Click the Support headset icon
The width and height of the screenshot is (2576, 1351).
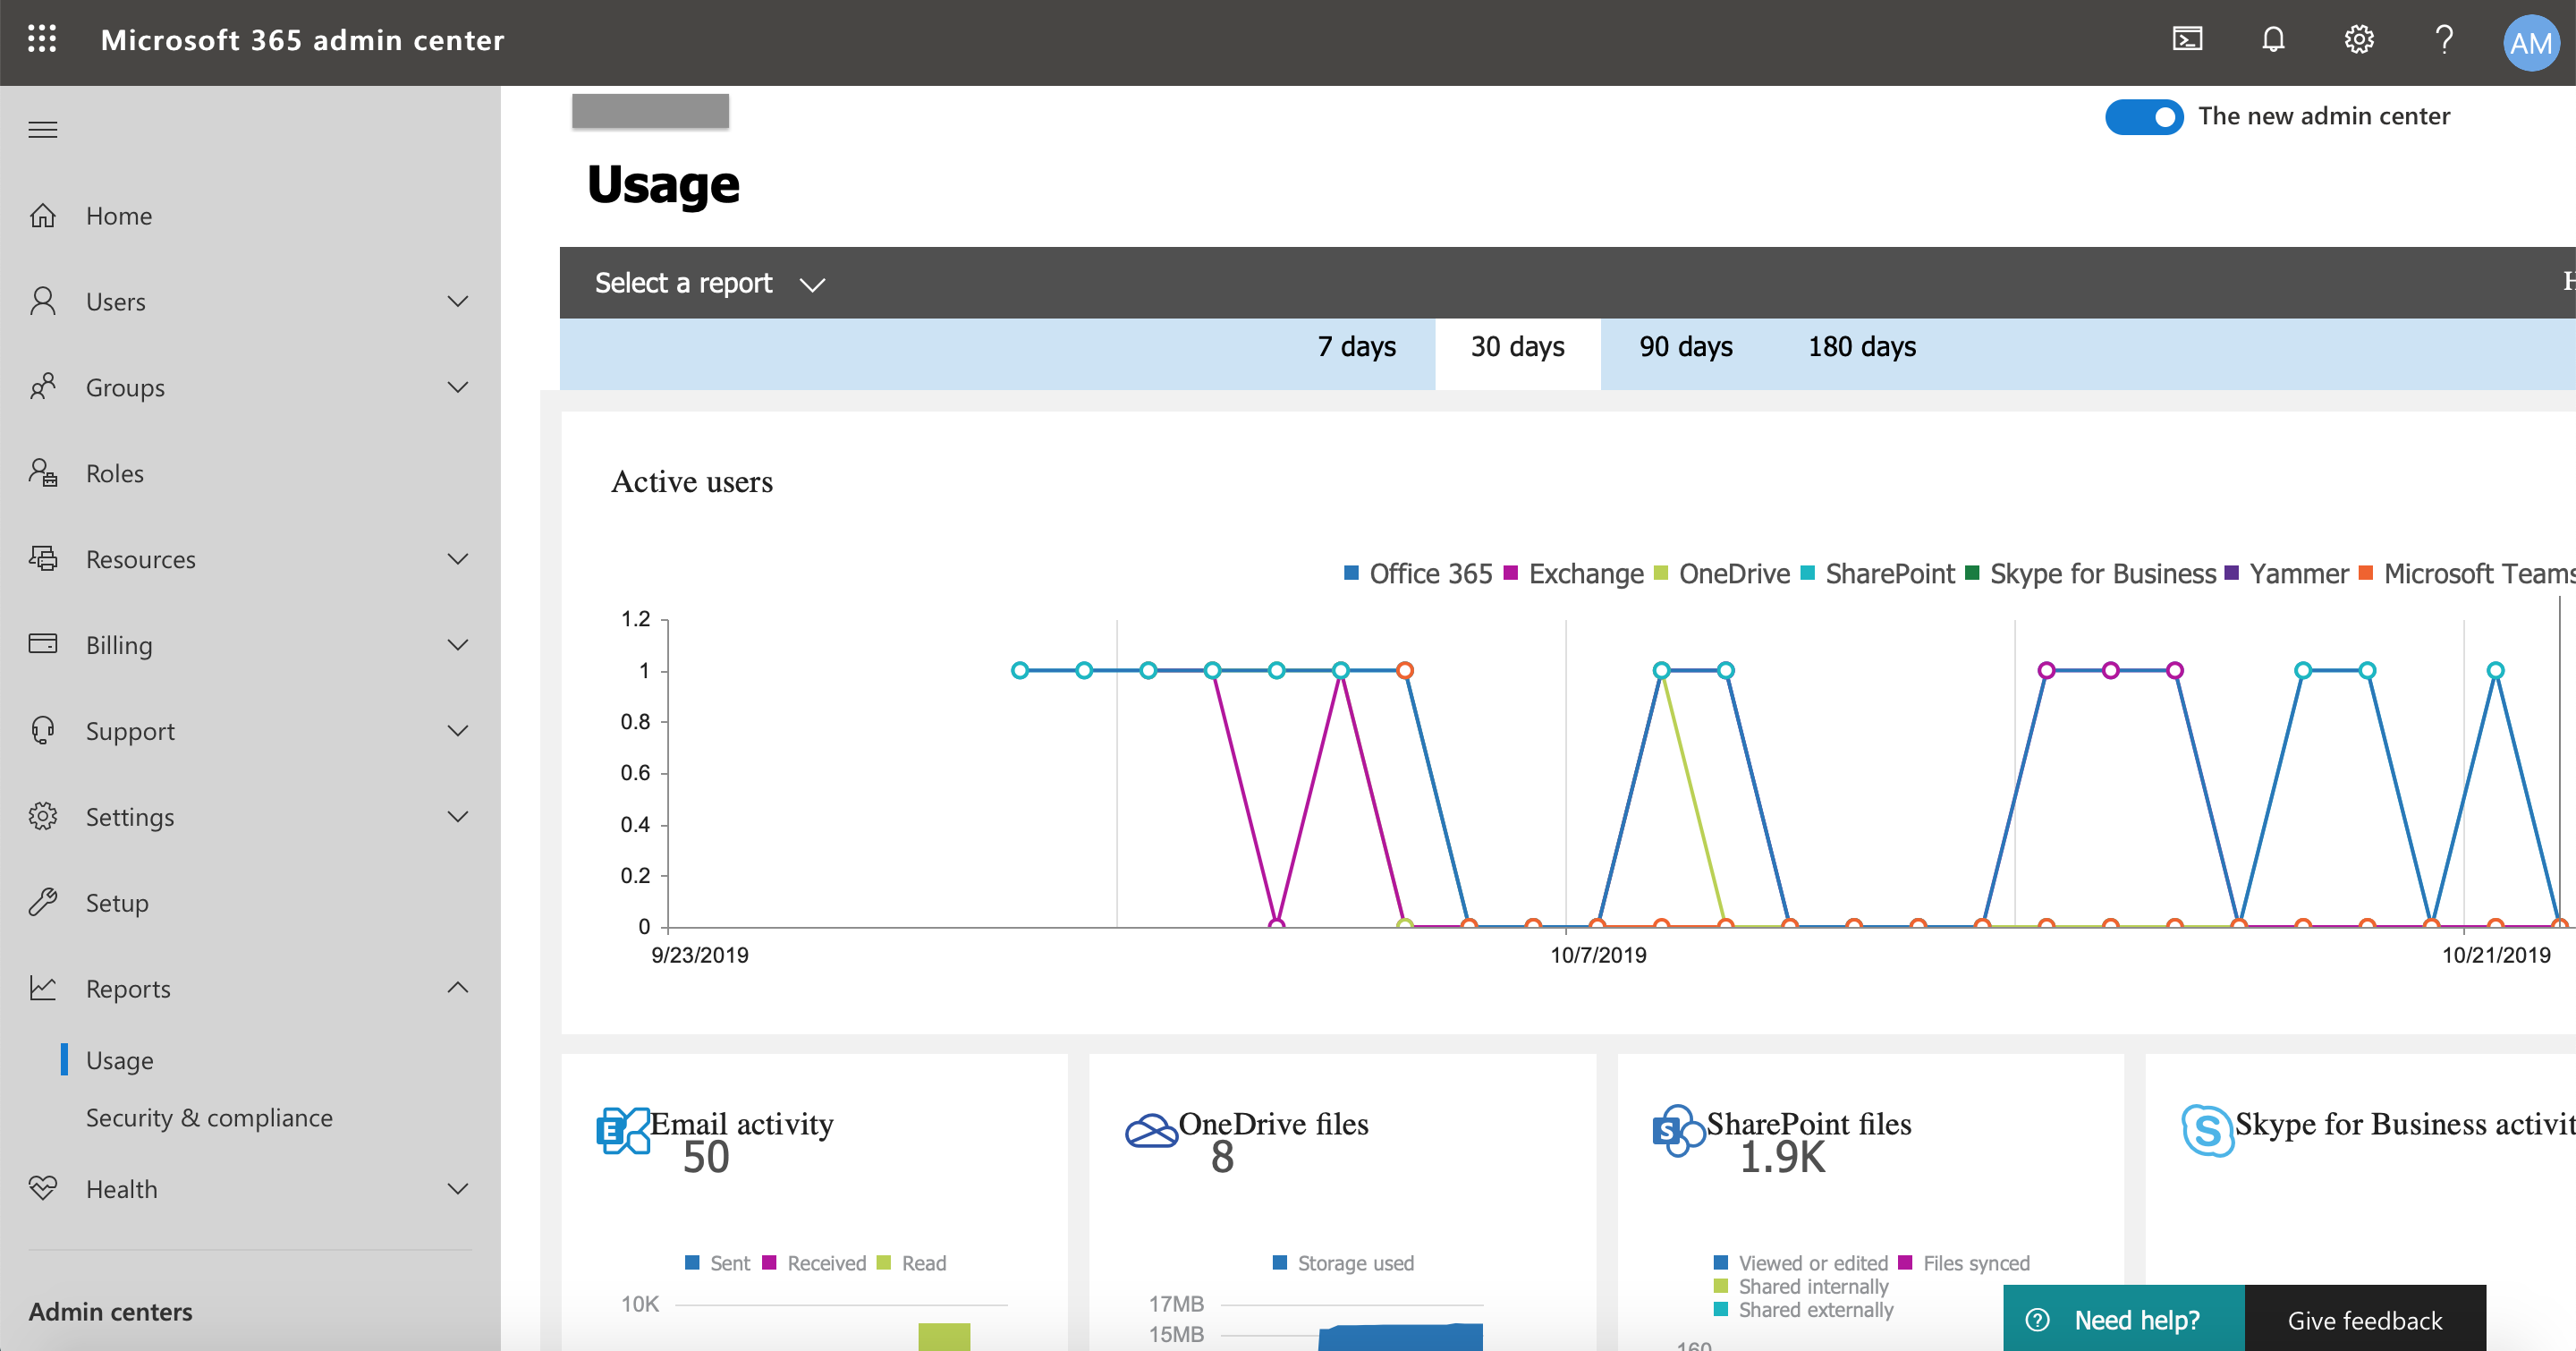(43, 731)
